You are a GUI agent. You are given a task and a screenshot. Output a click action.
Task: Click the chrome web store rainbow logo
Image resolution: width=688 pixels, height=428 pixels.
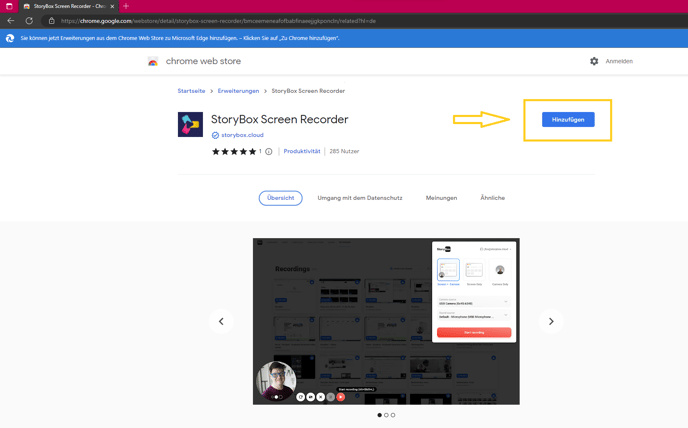pos(153,61)
